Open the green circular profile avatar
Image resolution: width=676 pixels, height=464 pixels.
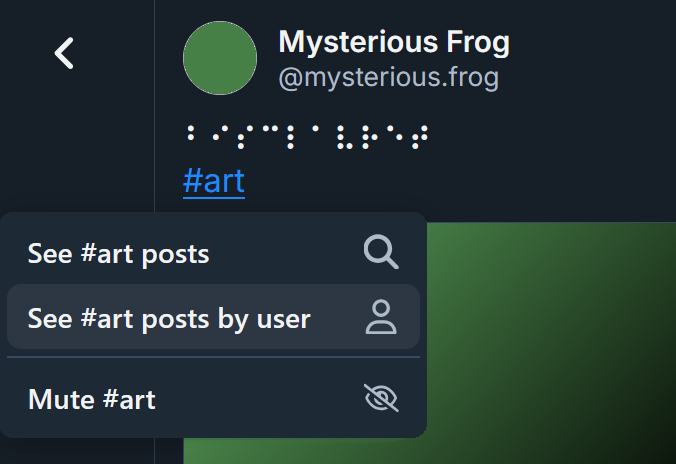[x=220, y=58]
